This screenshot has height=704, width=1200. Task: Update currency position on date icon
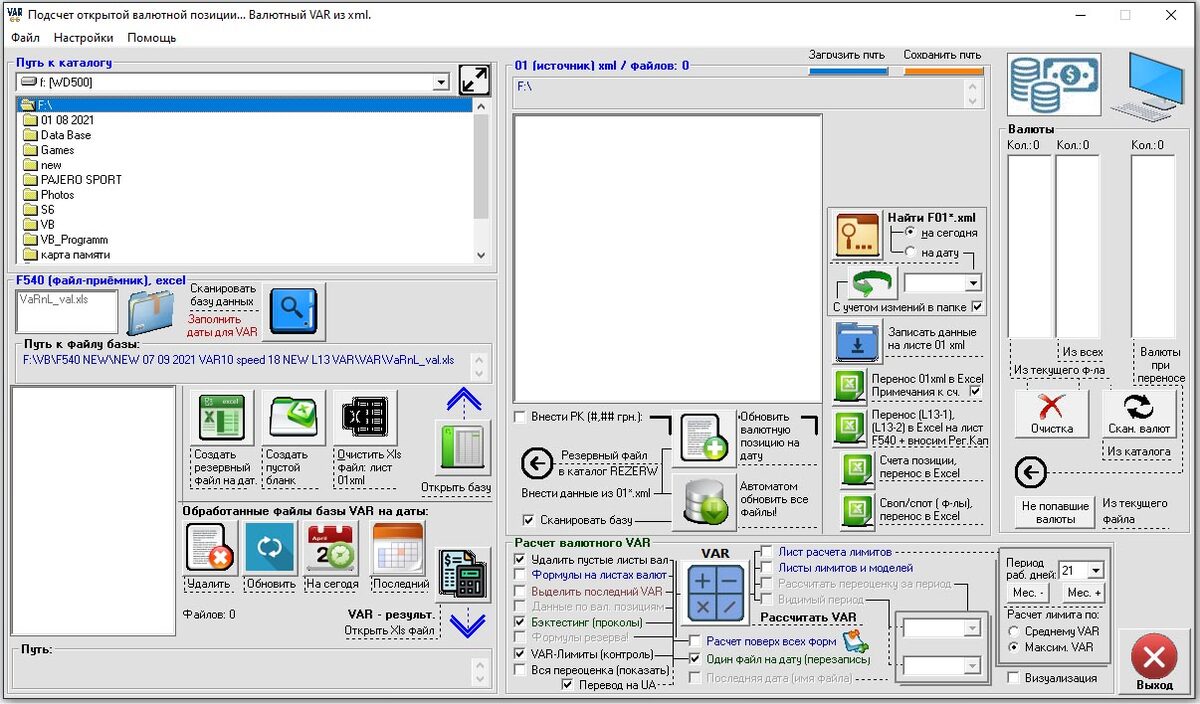pyautogui.click(x=703, y=439)
